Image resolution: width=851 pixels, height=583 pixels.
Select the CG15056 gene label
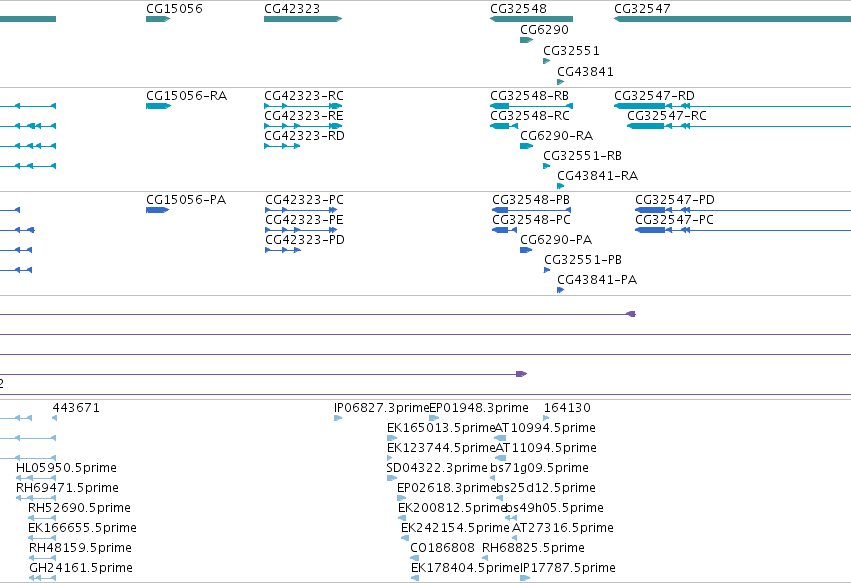tap(174, 9)
